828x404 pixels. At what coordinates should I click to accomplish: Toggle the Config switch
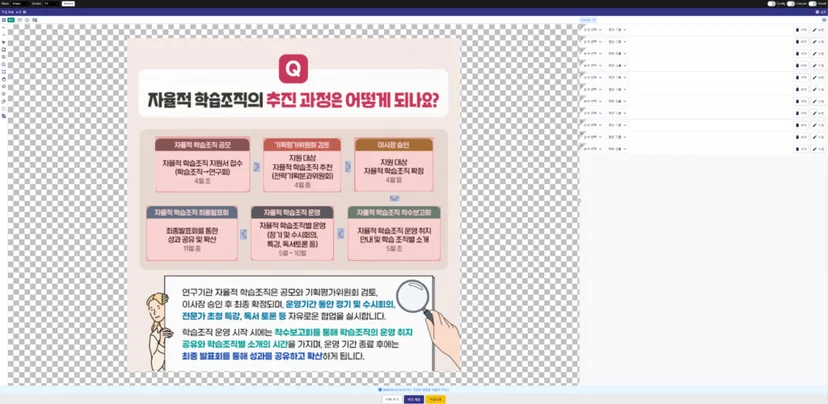[x=771, y=4]
